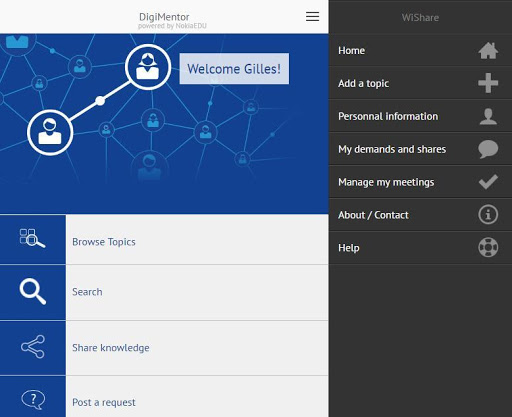Open My demands and shares
The image size is (512, 417).
420,149
